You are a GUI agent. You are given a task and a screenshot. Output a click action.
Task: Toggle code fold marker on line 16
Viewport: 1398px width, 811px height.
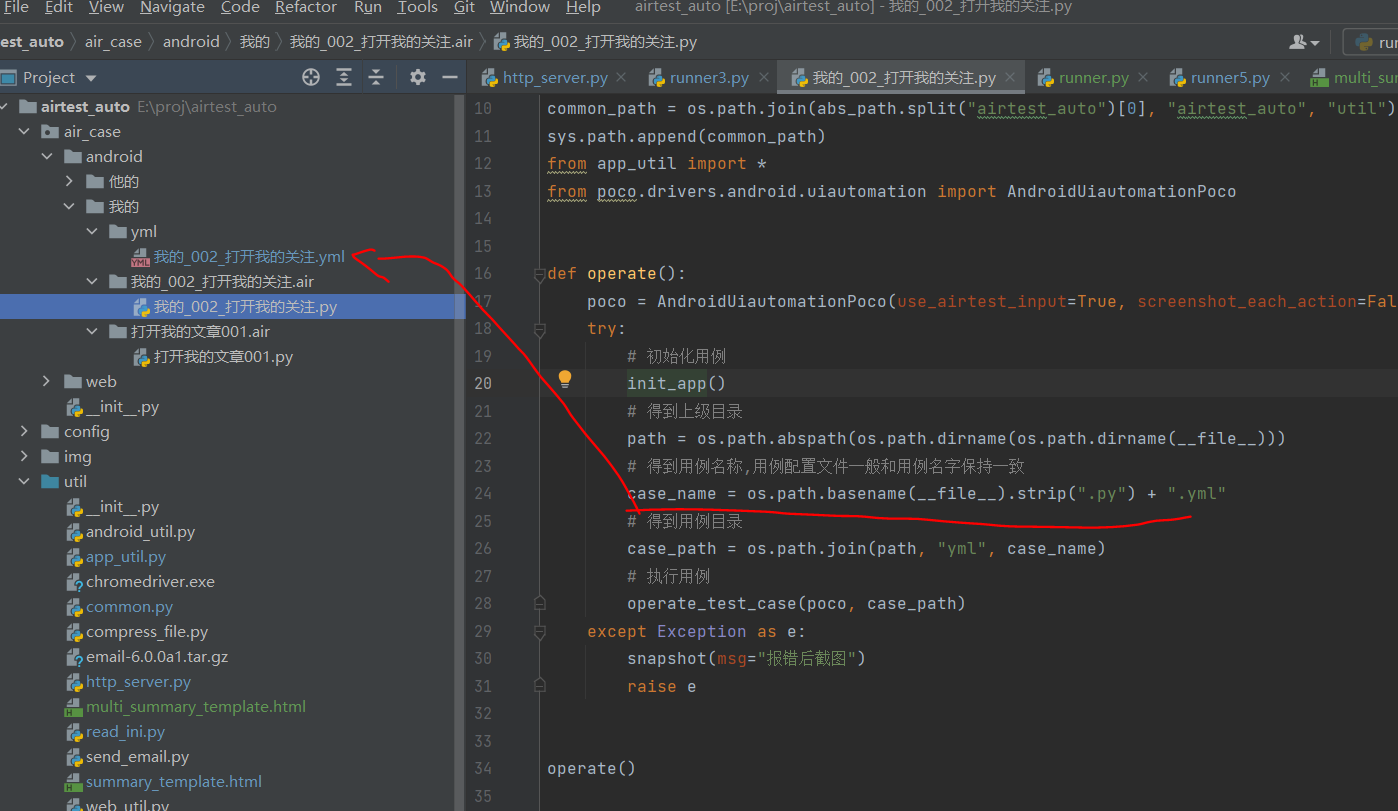click(539, 273)
